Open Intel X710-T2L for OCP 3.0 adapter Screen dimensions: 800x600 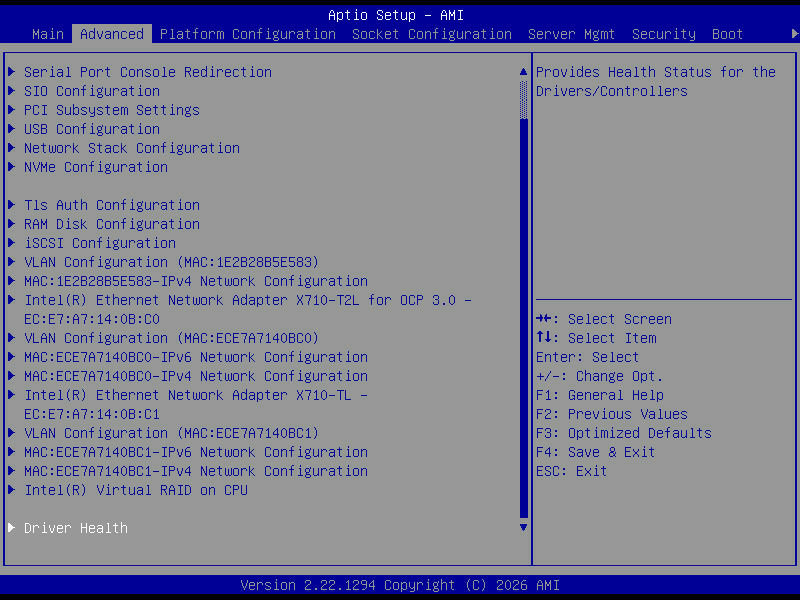248,309
